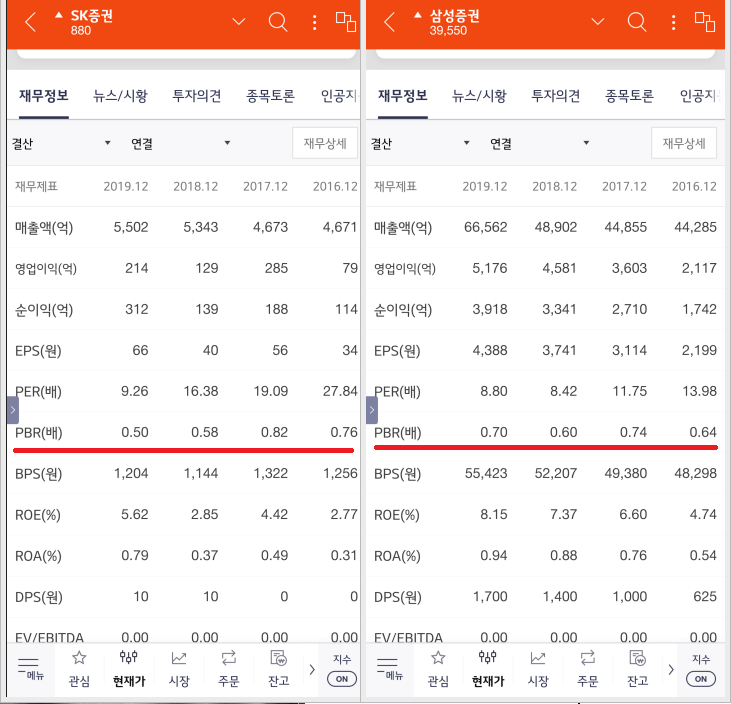The image size is (731, 704).
Task: Tap the multi-window icon on 삼성증권
Action: click(x=705, y=22)
